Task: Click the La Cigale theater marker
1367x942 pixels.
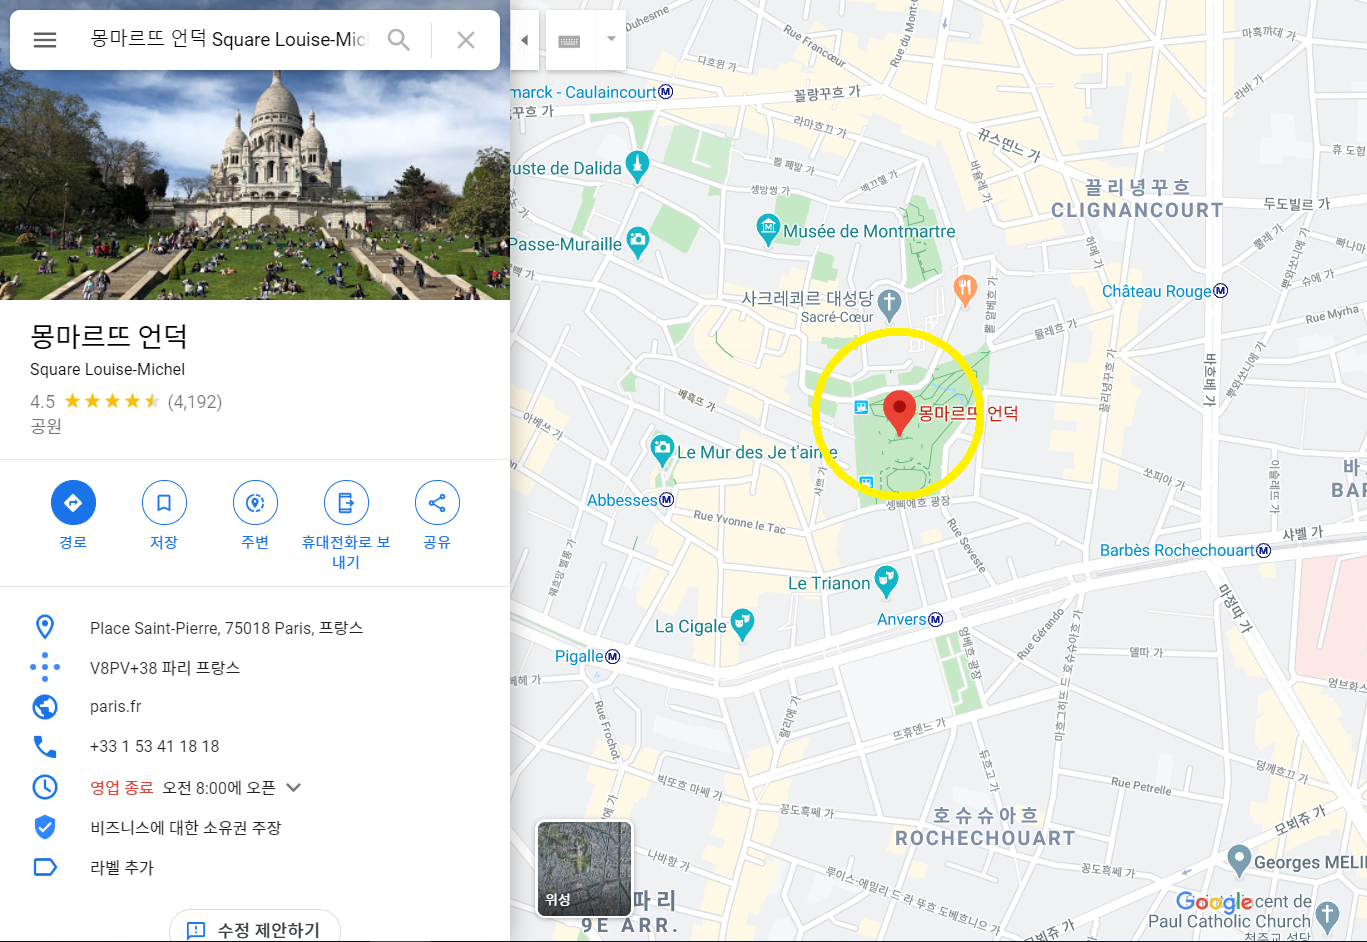Action: (x=742, y=624)
